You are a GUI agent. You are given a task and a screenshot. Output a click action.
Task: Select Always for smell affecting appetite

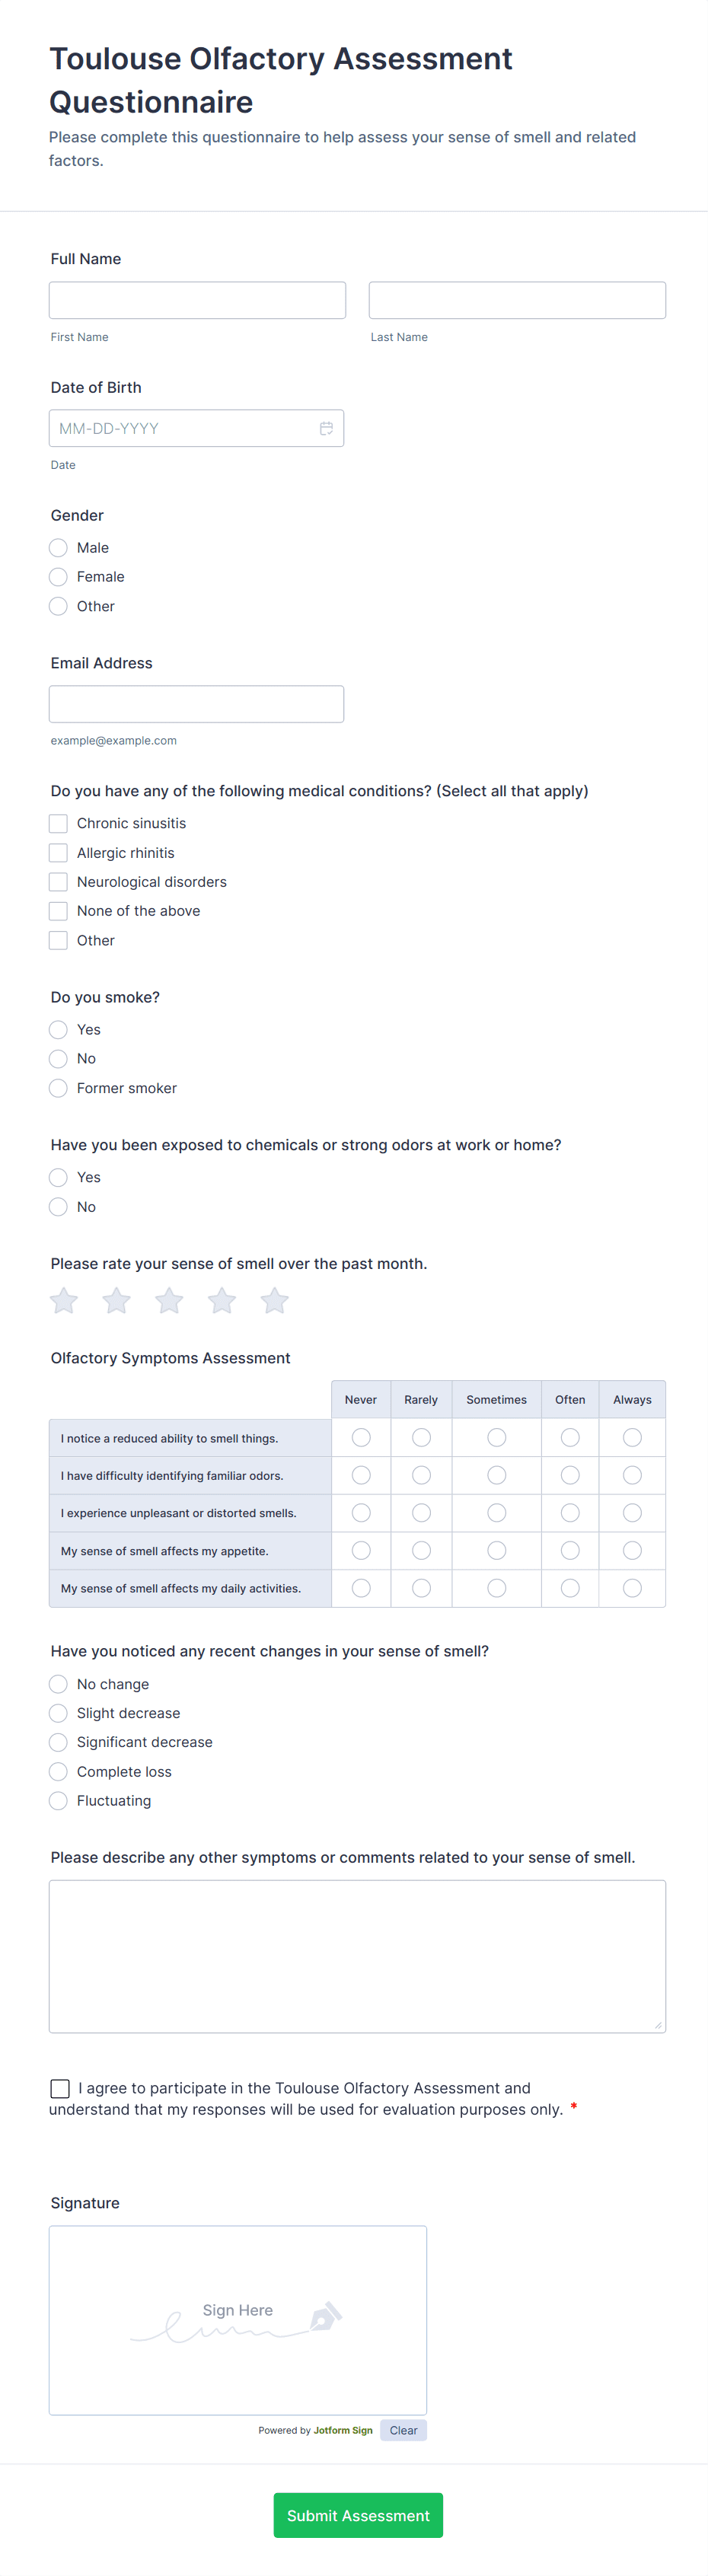click(632, 1550)
